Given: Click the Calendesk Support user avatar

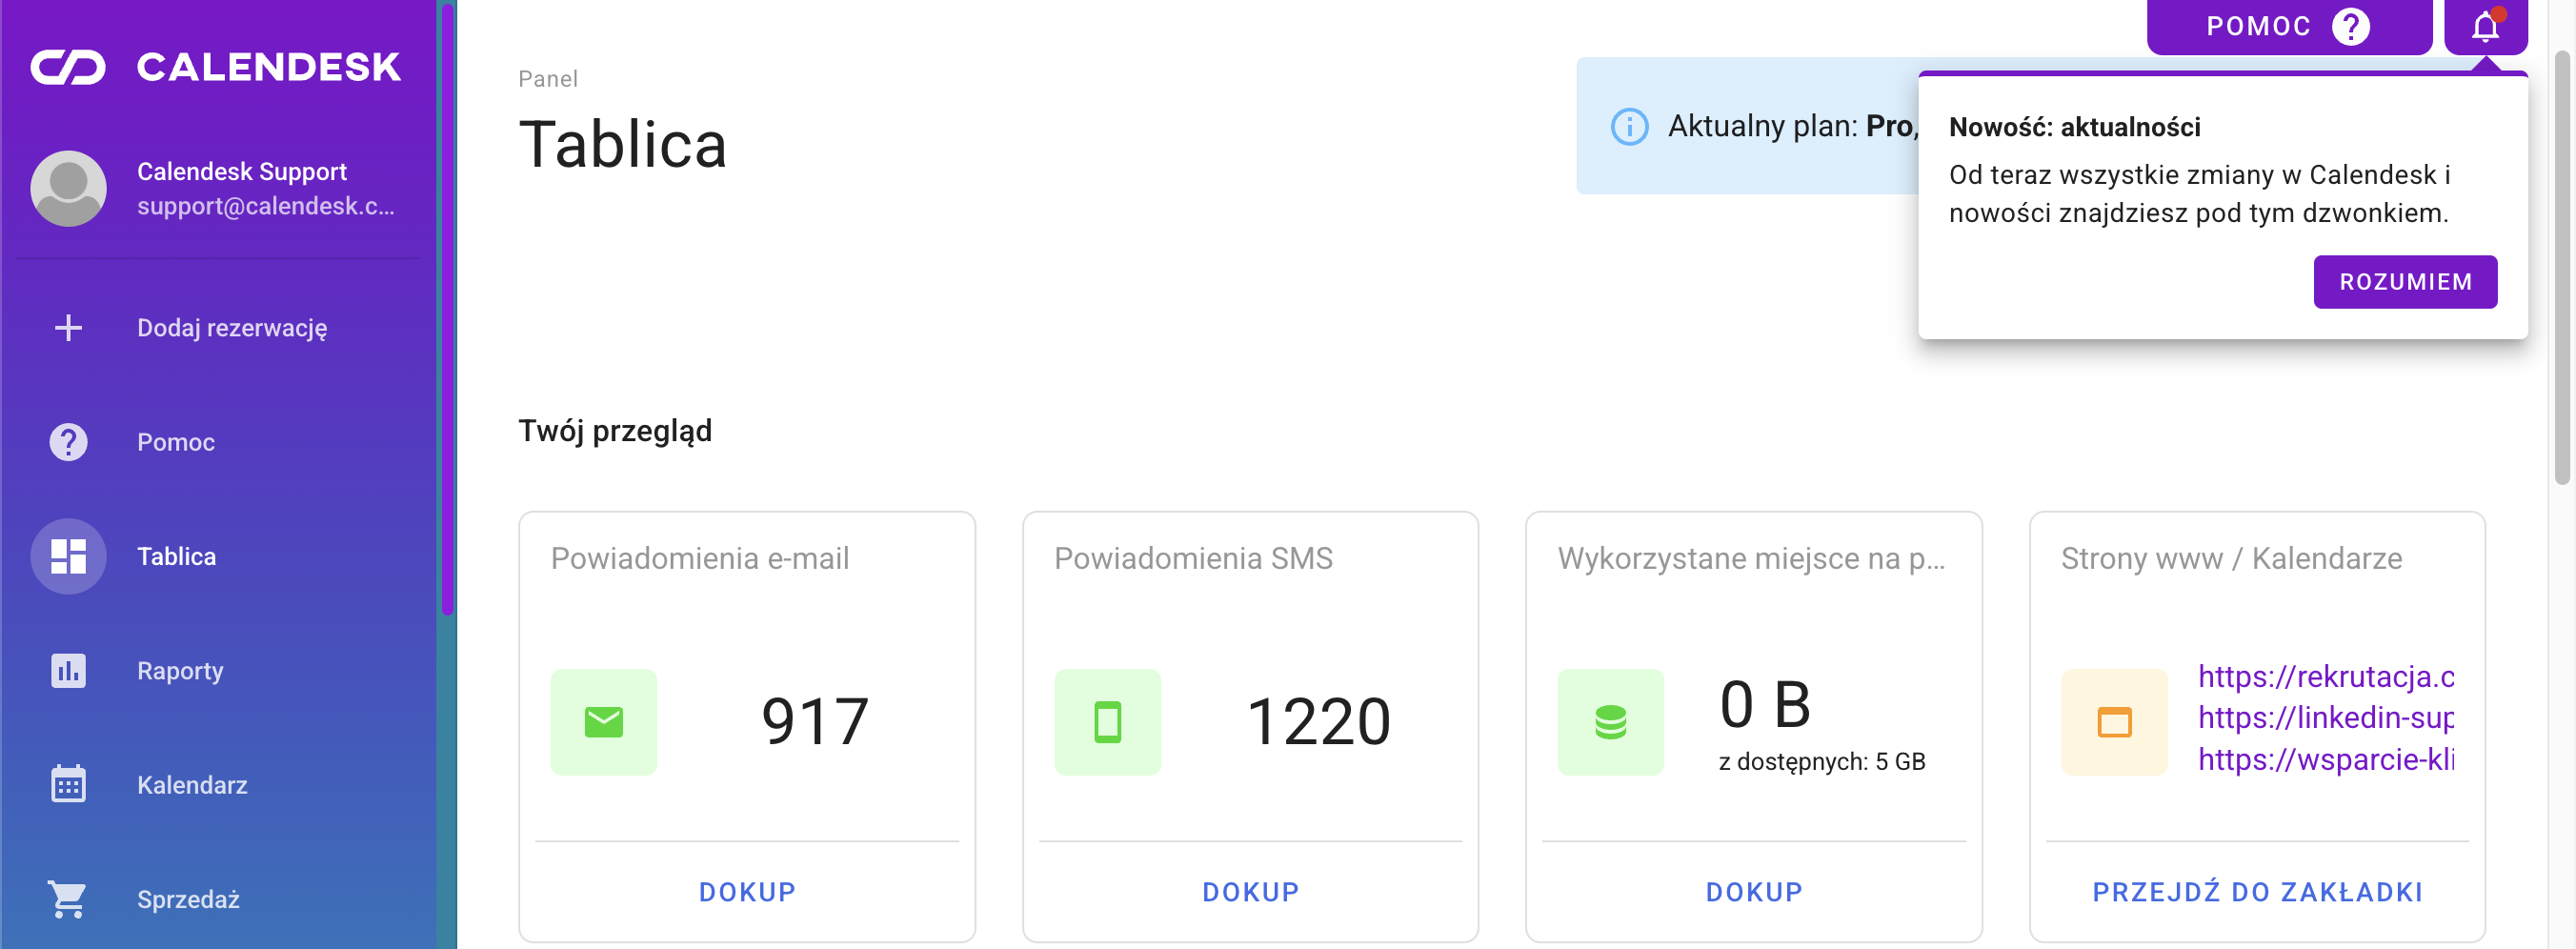Looking at the screenshot, I should (x=68, y=189).
